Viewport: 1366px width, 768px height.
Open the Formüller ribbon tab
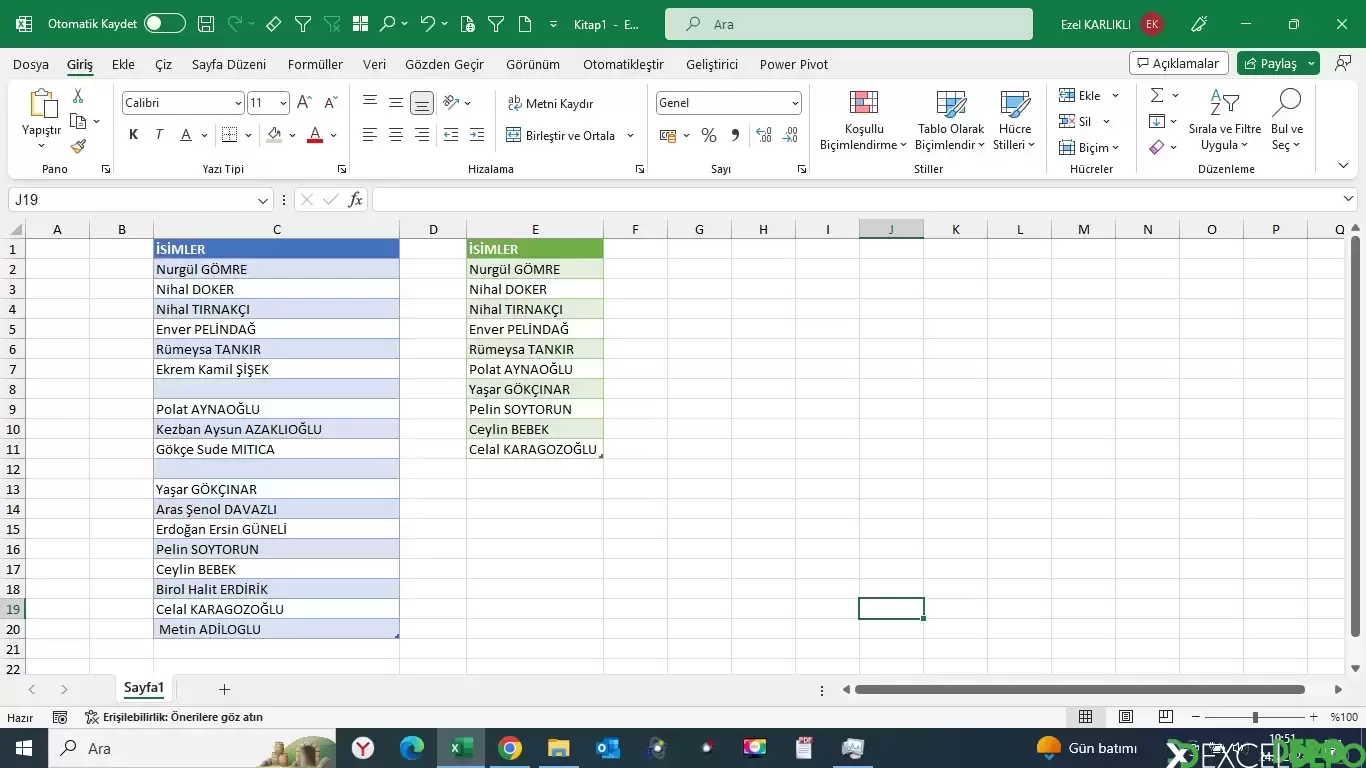point(315,64)
